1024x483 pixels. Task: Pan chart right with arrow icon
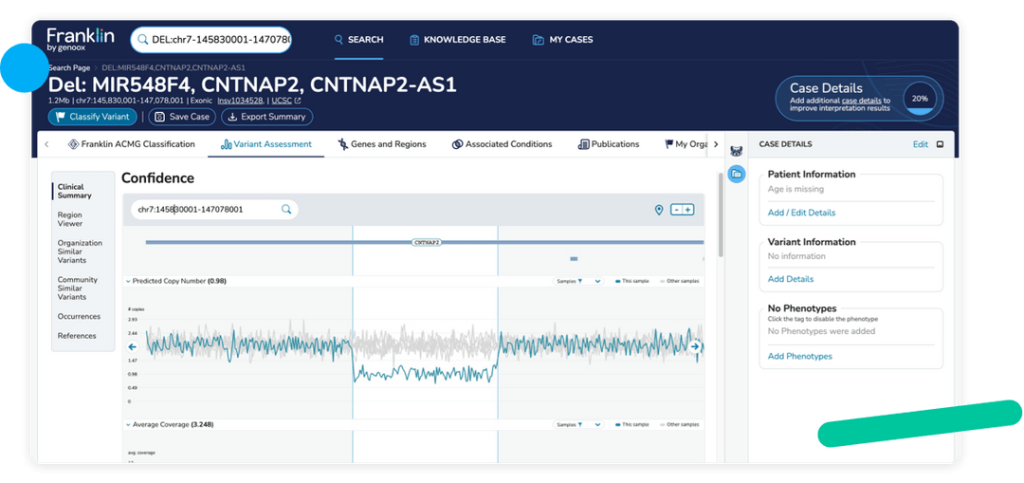click(x=695, y=347)
